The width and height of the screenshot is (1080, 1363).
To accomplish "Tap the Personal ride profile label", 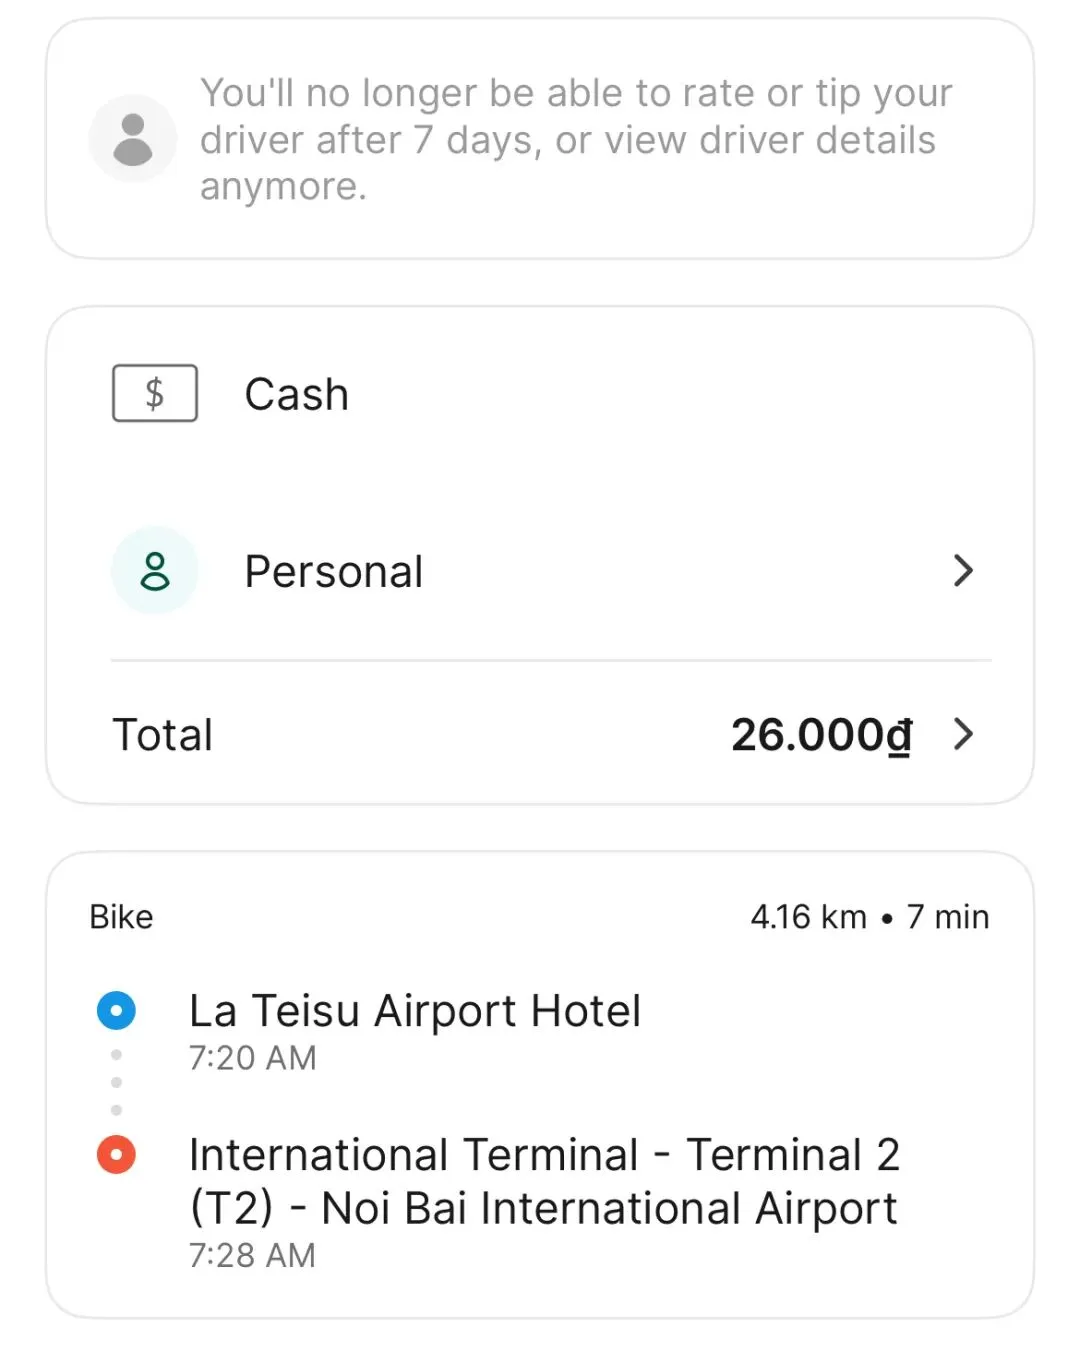I will pyautogui.click(x=334, y=572).
